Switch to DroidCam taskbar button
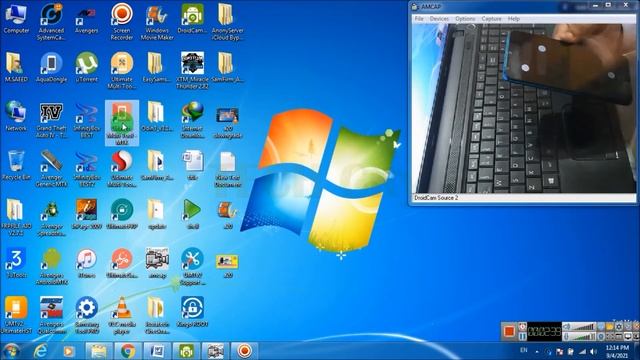 pyautogui.click(x=186, y=351)
